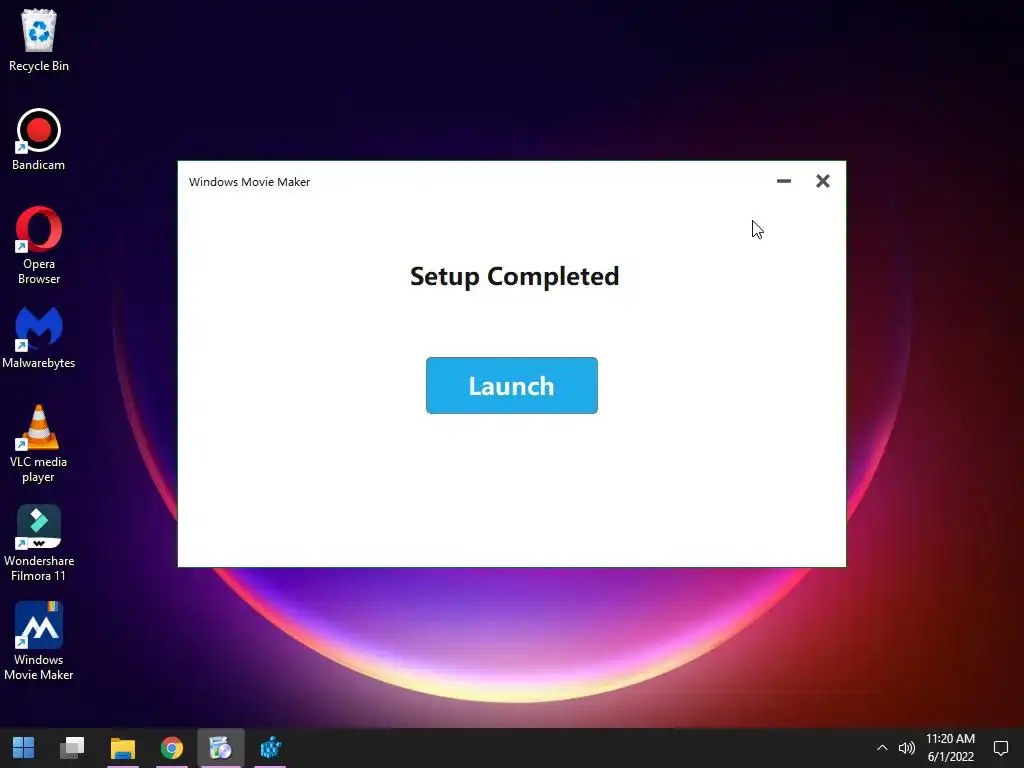Select the Opera Browser desktop shortcut
The width and height of the screenshot is (1024, 768).
coord(39,246)
